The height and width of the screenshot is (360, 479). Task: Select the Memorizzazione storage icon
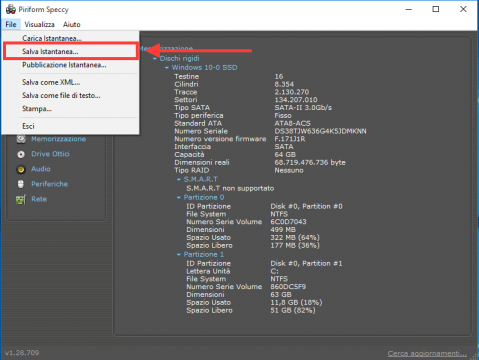21,139
